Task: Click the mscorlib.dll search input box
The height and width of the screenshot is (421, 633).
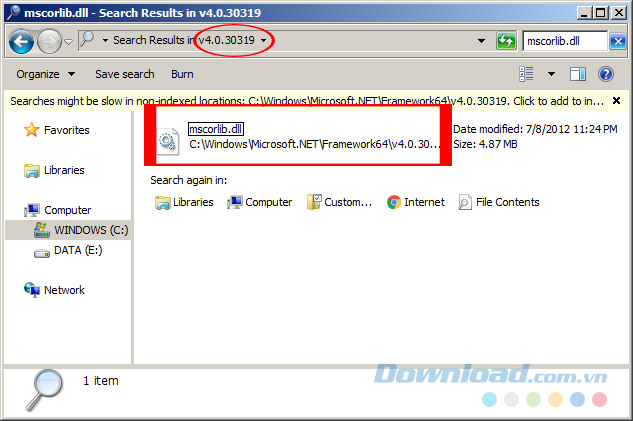Action: (565, 41)
